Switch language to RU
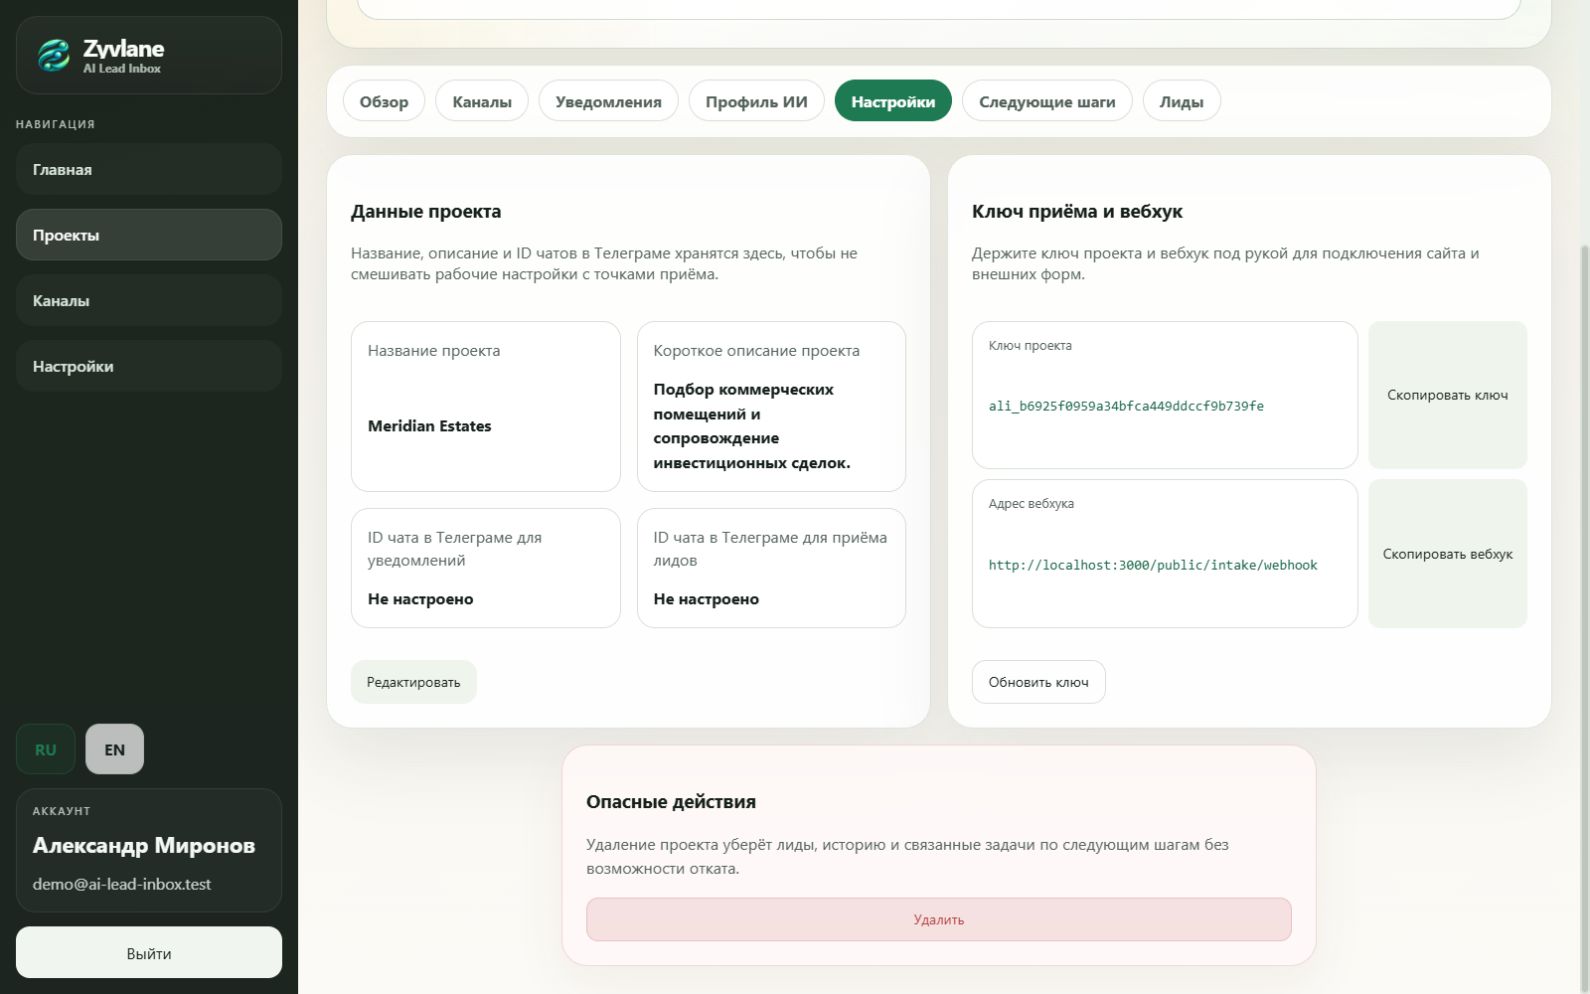The width and height of the screenshot is (1590, 994). click(45, 749)
